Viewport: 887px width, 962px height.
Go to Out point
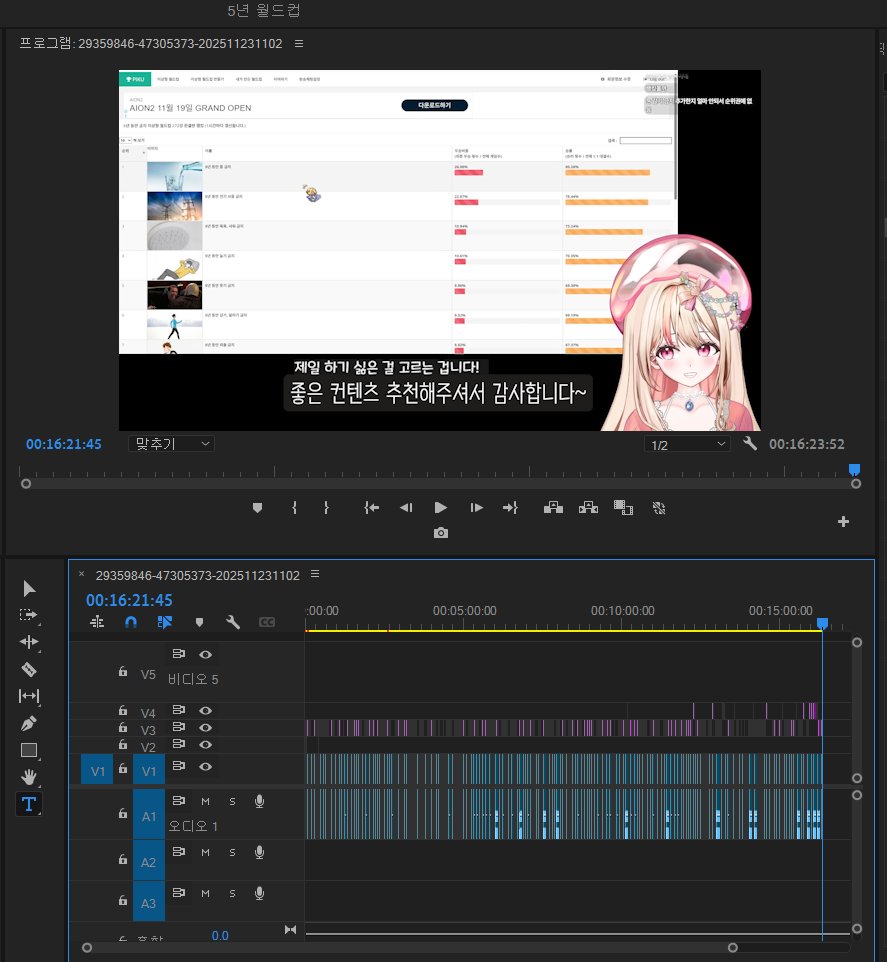click(510, 507)
